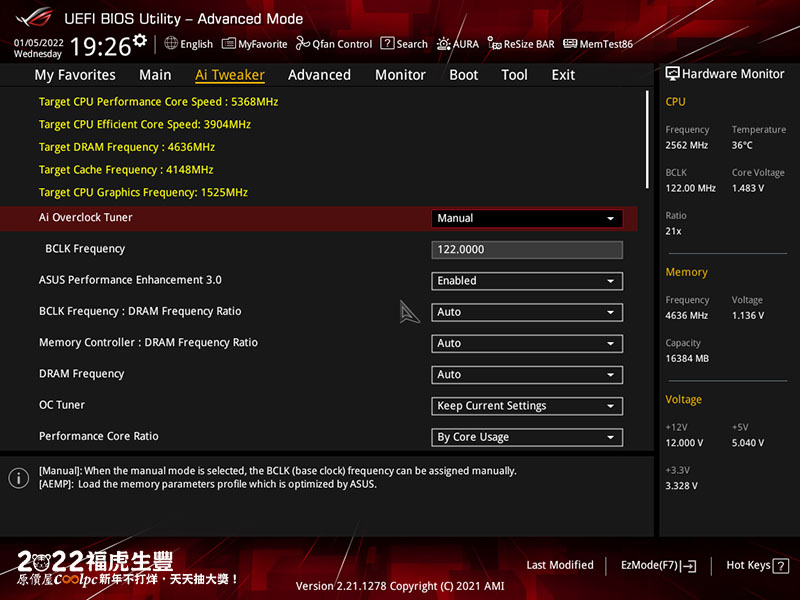Launch Qfan Control fan icon
Image resolution: width=800 pixels, height=600 pixels.
[x=303, y=44]
